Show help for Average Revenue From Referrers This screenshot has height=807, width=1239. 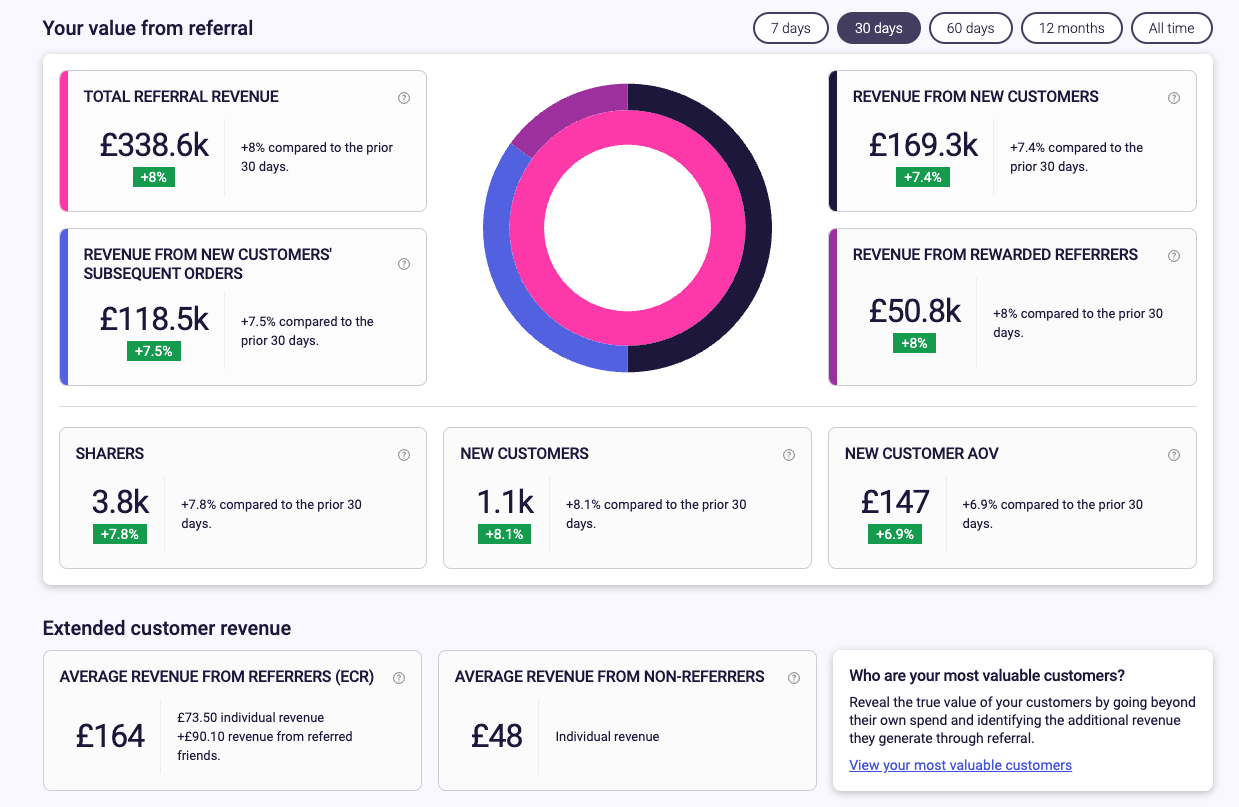(x=399, y=678)
